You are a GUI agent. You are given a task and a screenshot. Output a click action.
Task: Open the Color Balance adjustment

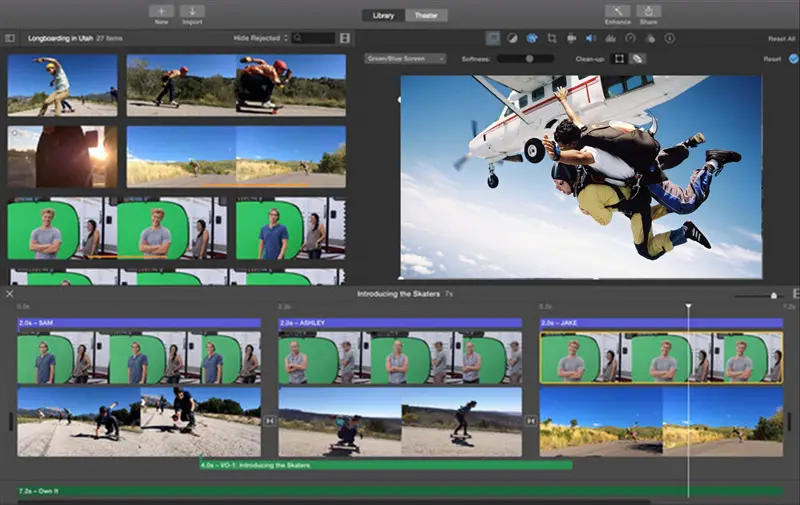point(512,38)
